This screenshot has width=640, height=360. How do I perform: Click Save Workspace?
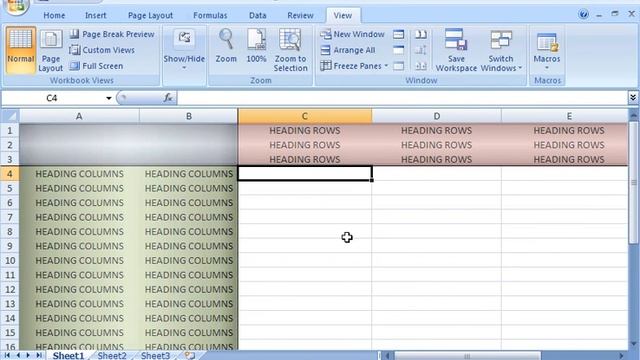456,51
